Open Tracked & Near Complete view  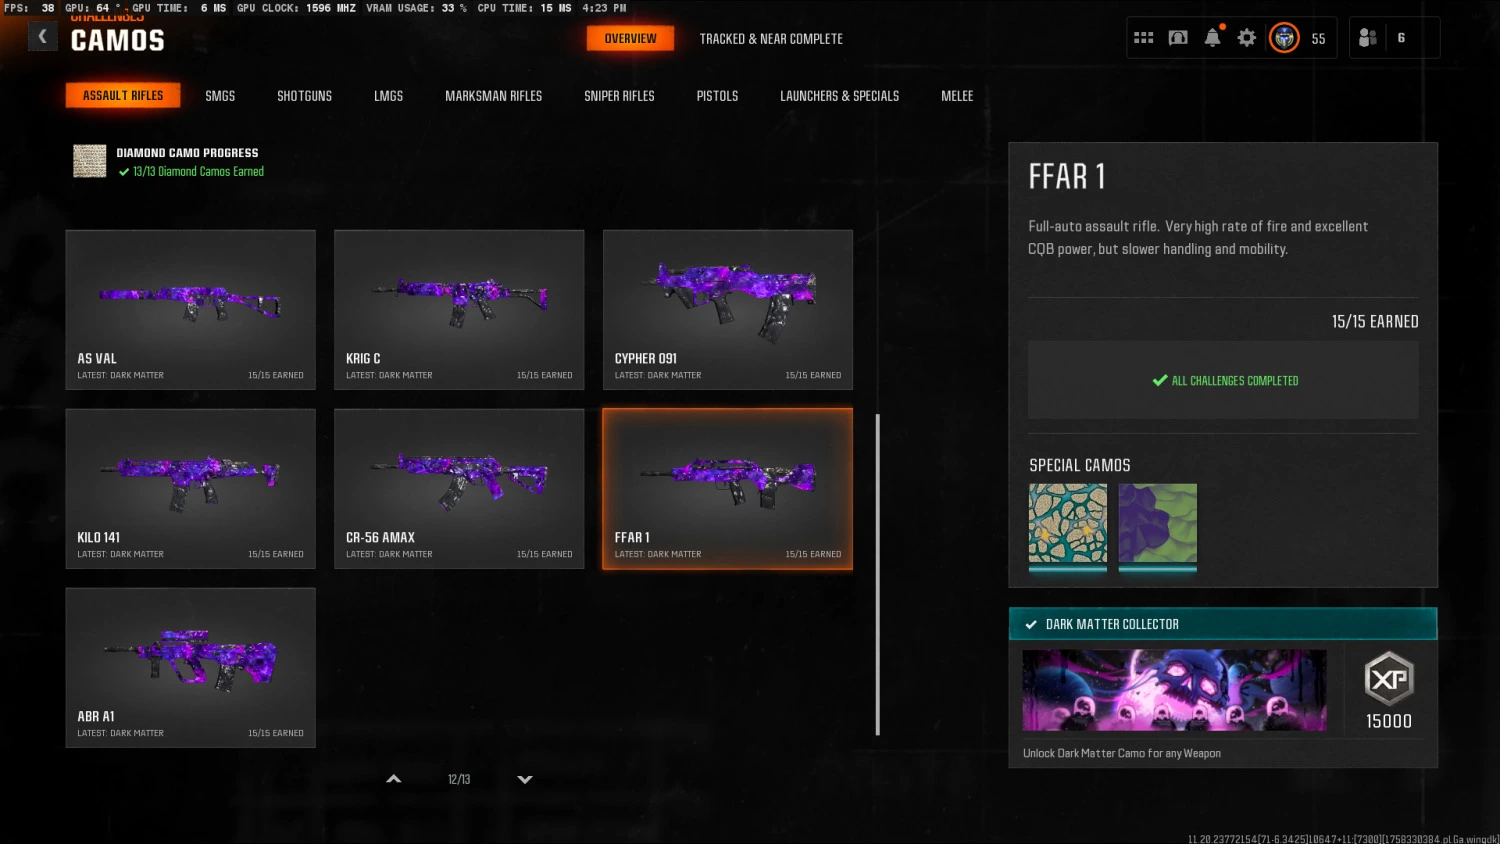click(771, 39)
